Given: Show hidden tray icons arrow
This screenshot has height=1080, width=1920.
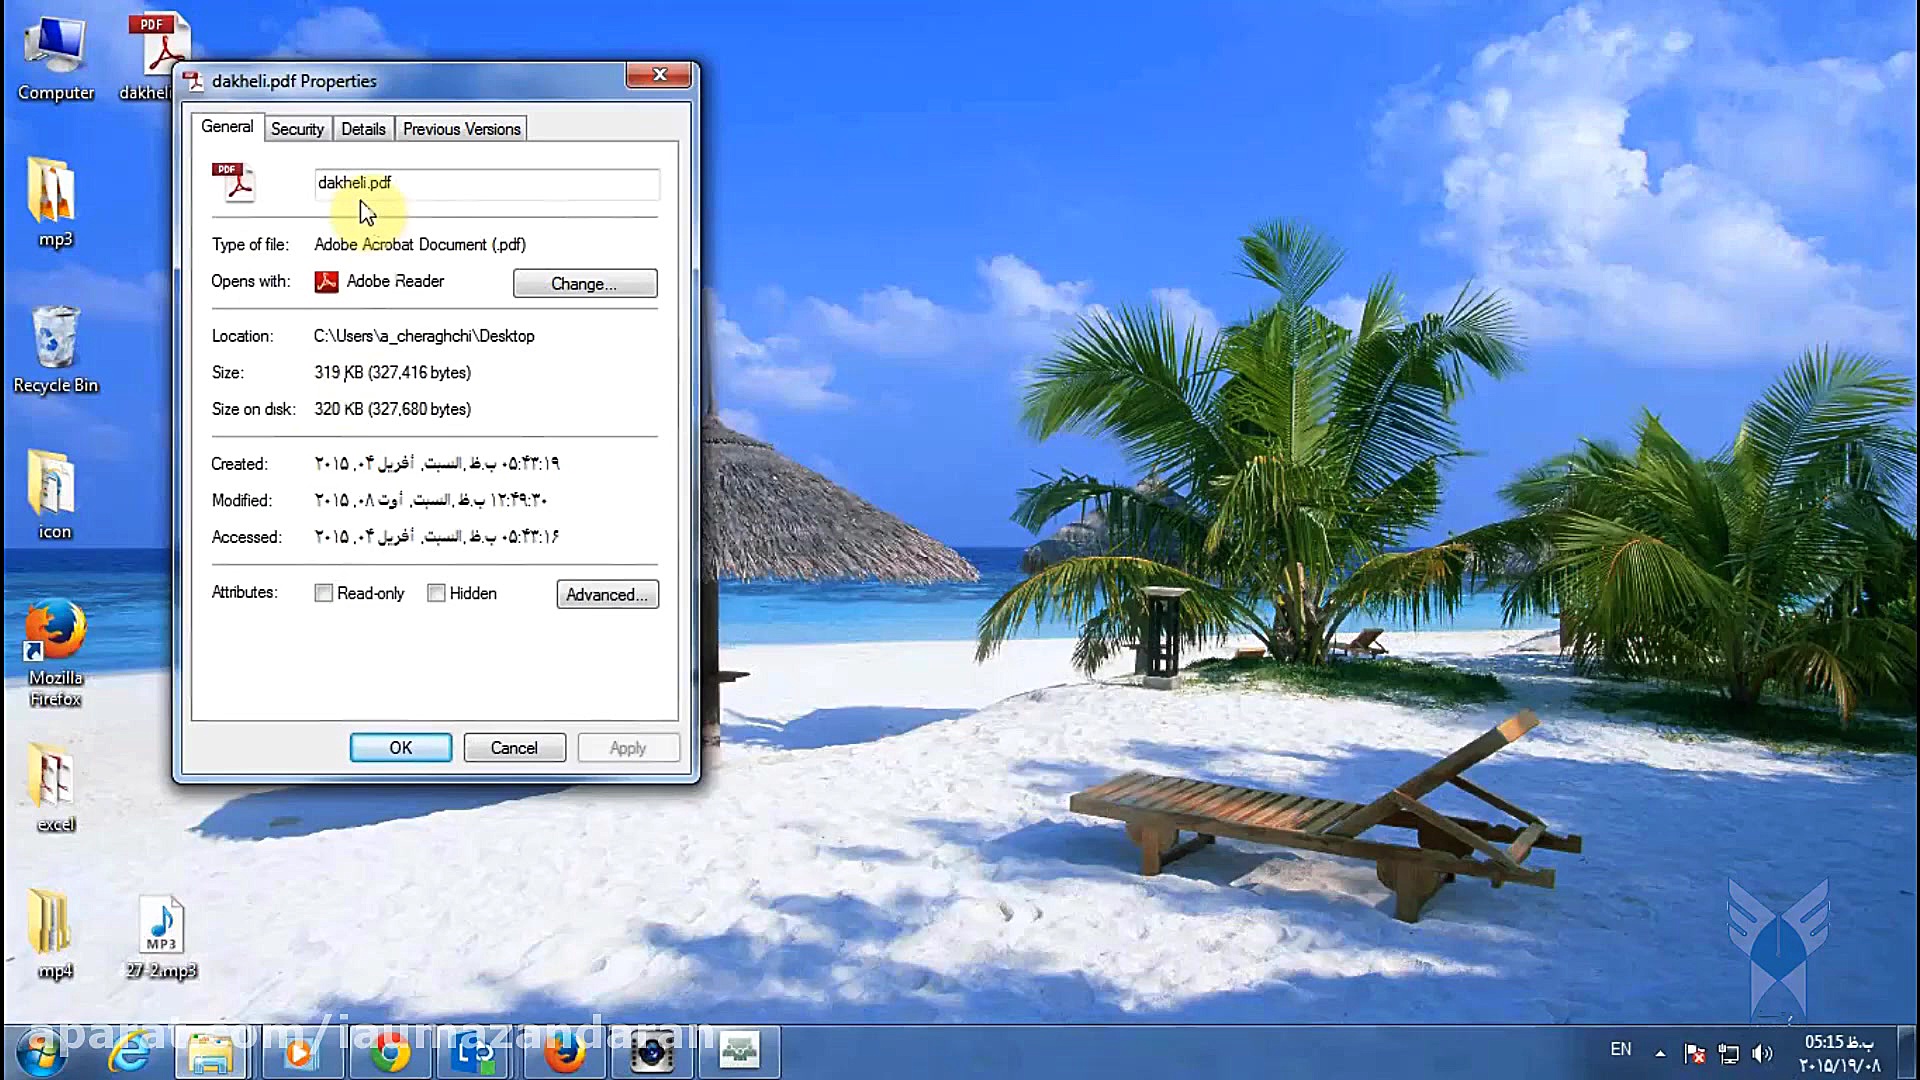Looking at the screenshot, I should (1660, 1053).
